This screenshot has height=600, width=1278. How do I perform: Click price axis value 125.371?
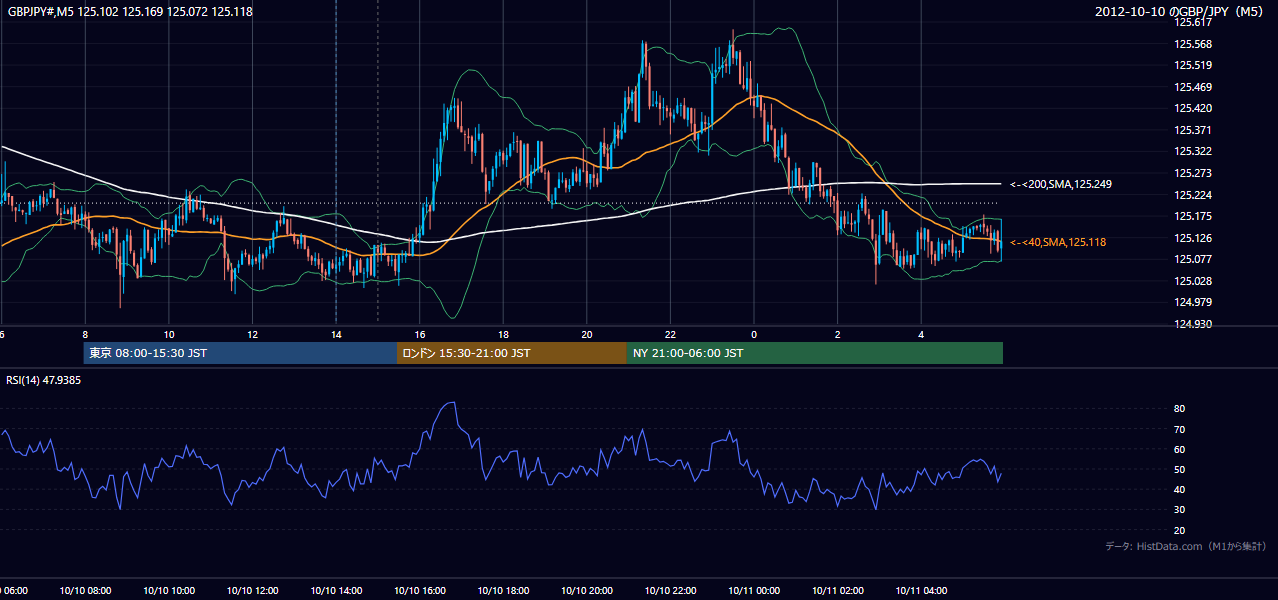(x=1194, y=130)
